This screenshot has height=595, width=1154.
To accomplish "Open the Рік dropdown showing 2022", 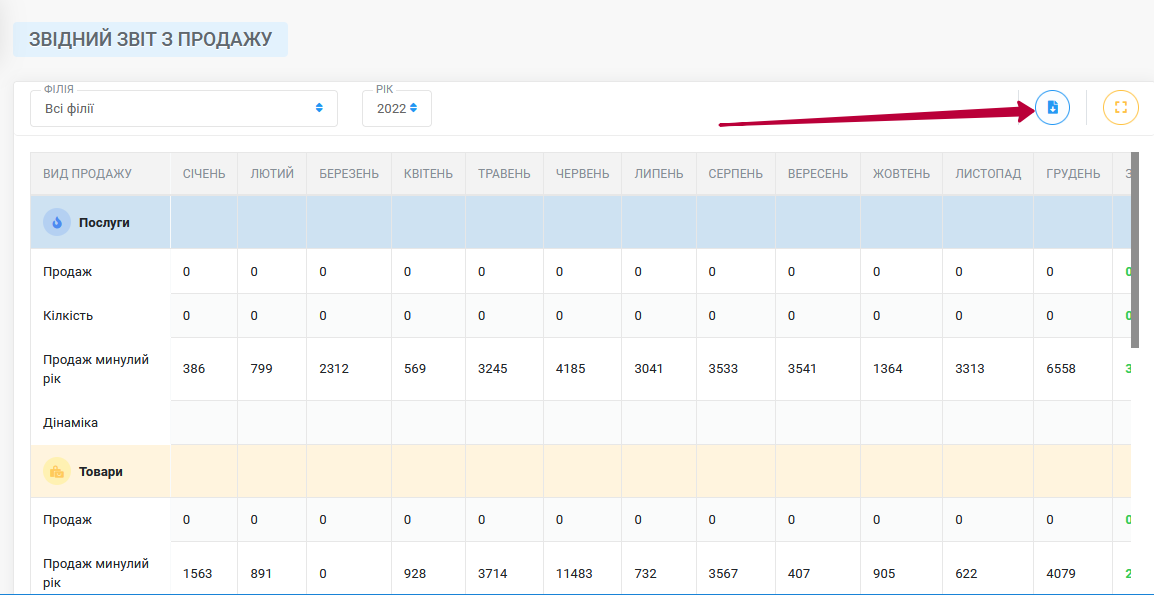I will [397, 108].
